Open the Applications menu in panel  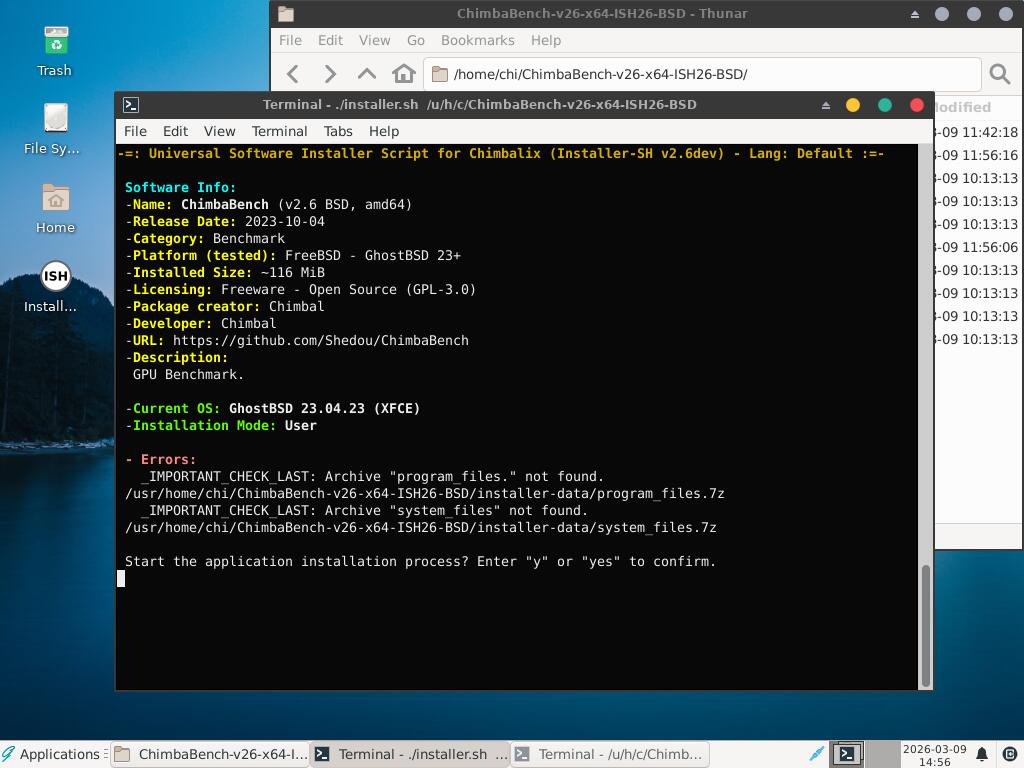pyautogui.click(x=53, y=754)
